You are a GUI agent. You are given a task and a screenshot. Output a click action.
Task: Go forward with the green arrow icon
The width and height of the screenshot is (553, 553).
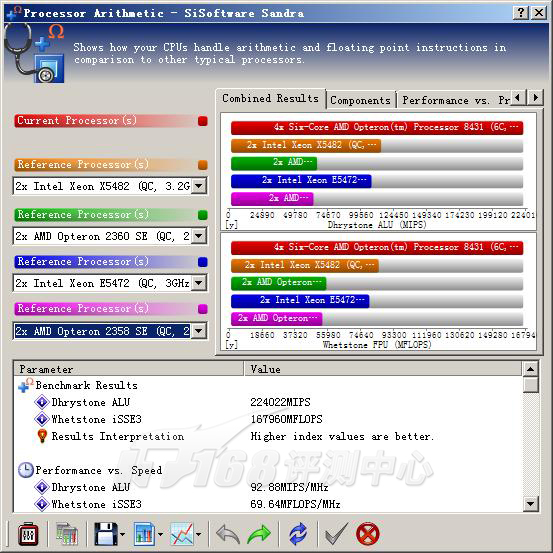pos(259,534)
